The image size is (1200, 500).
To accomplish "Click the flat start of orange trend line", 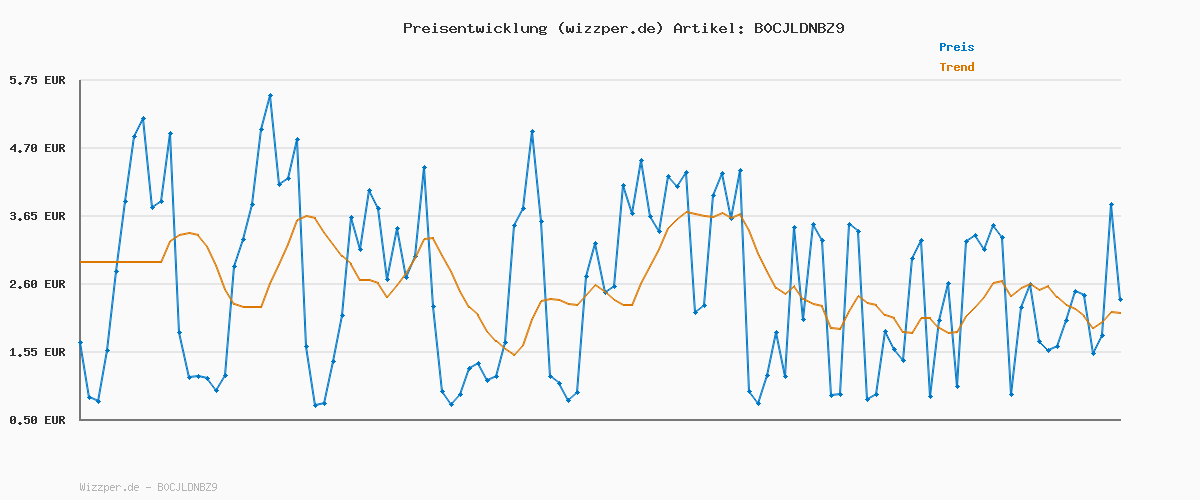I will coord(120,262).
